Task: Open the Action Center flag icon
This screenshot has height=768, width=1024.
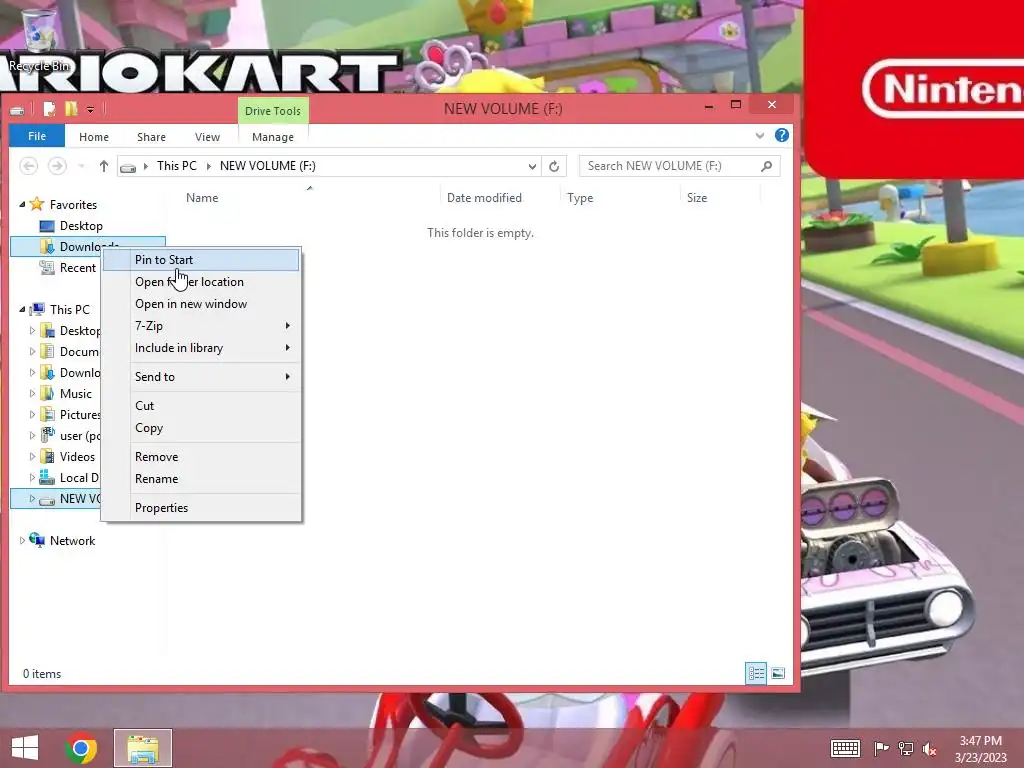Action: [881, 748]
